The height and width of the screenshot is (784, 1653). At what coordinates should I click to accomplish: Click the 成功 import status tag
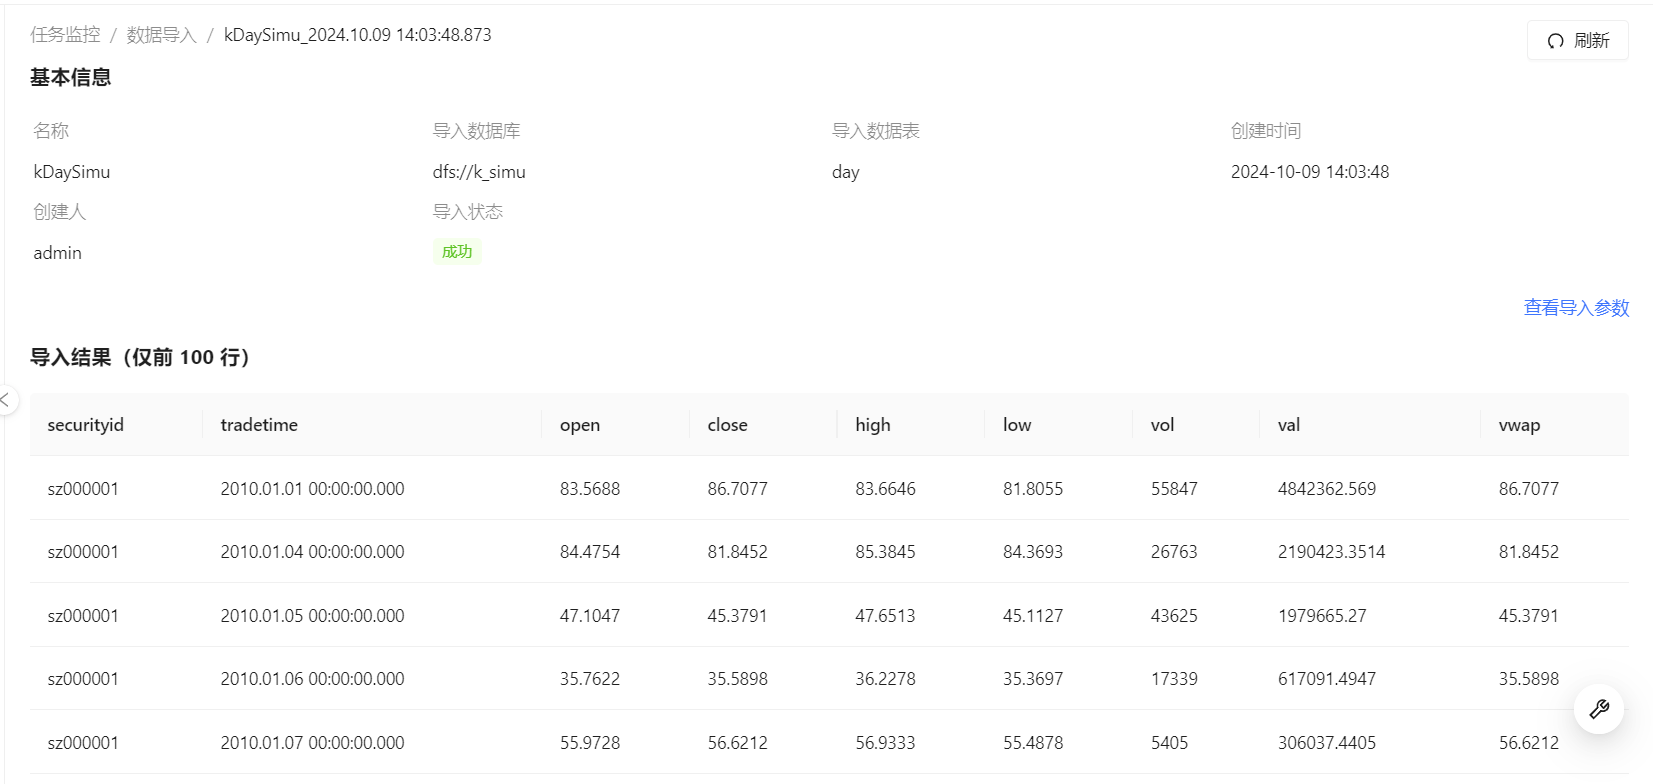(x=457, y=252)
